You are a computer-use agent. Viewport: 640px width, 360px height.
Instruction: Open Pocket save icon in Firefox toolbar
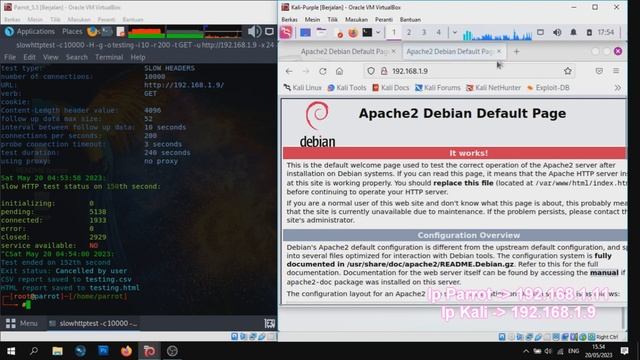[x=599, y=71]
